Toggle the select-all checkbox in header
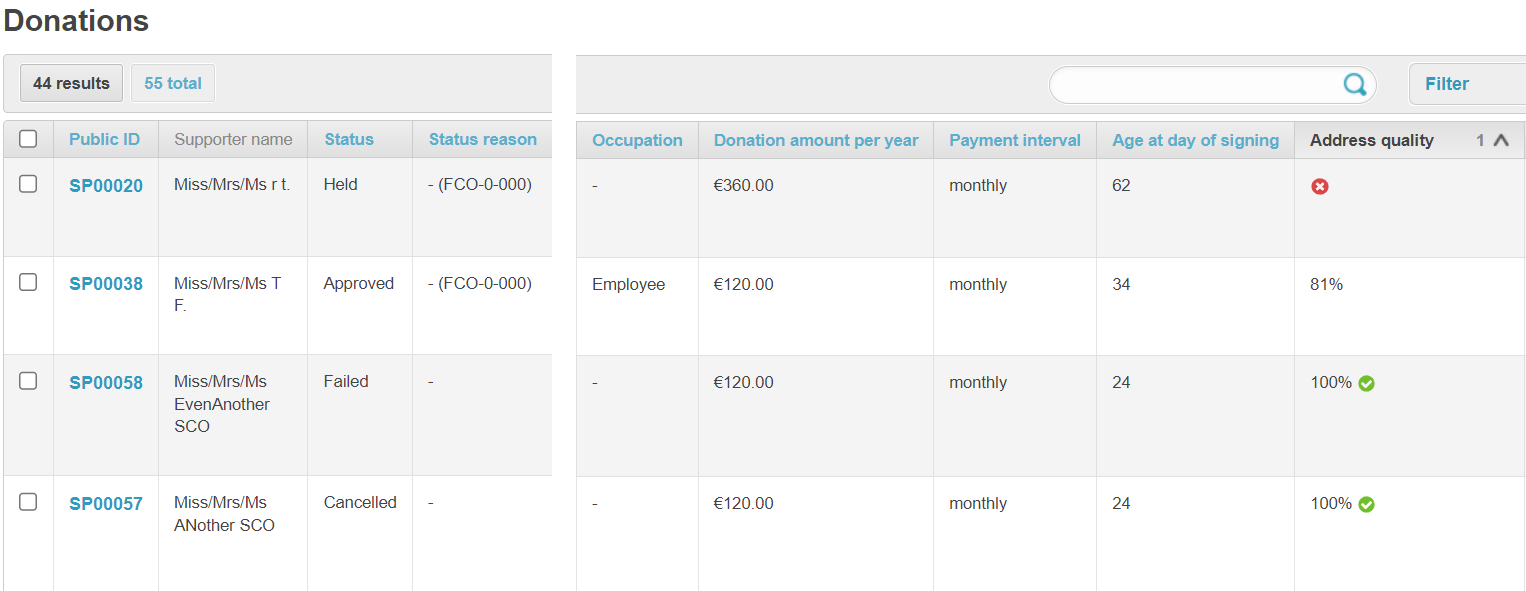This screenshot has width=1526, height=591. (x=28, y=139)
